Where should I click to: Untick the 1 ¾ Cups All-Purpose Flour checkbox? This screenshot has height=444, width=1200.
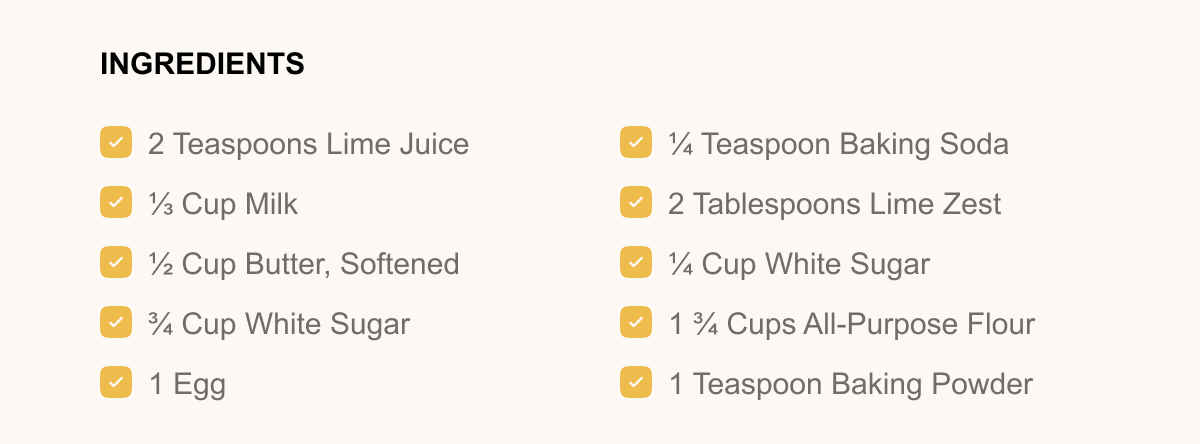tap(636, 322)
